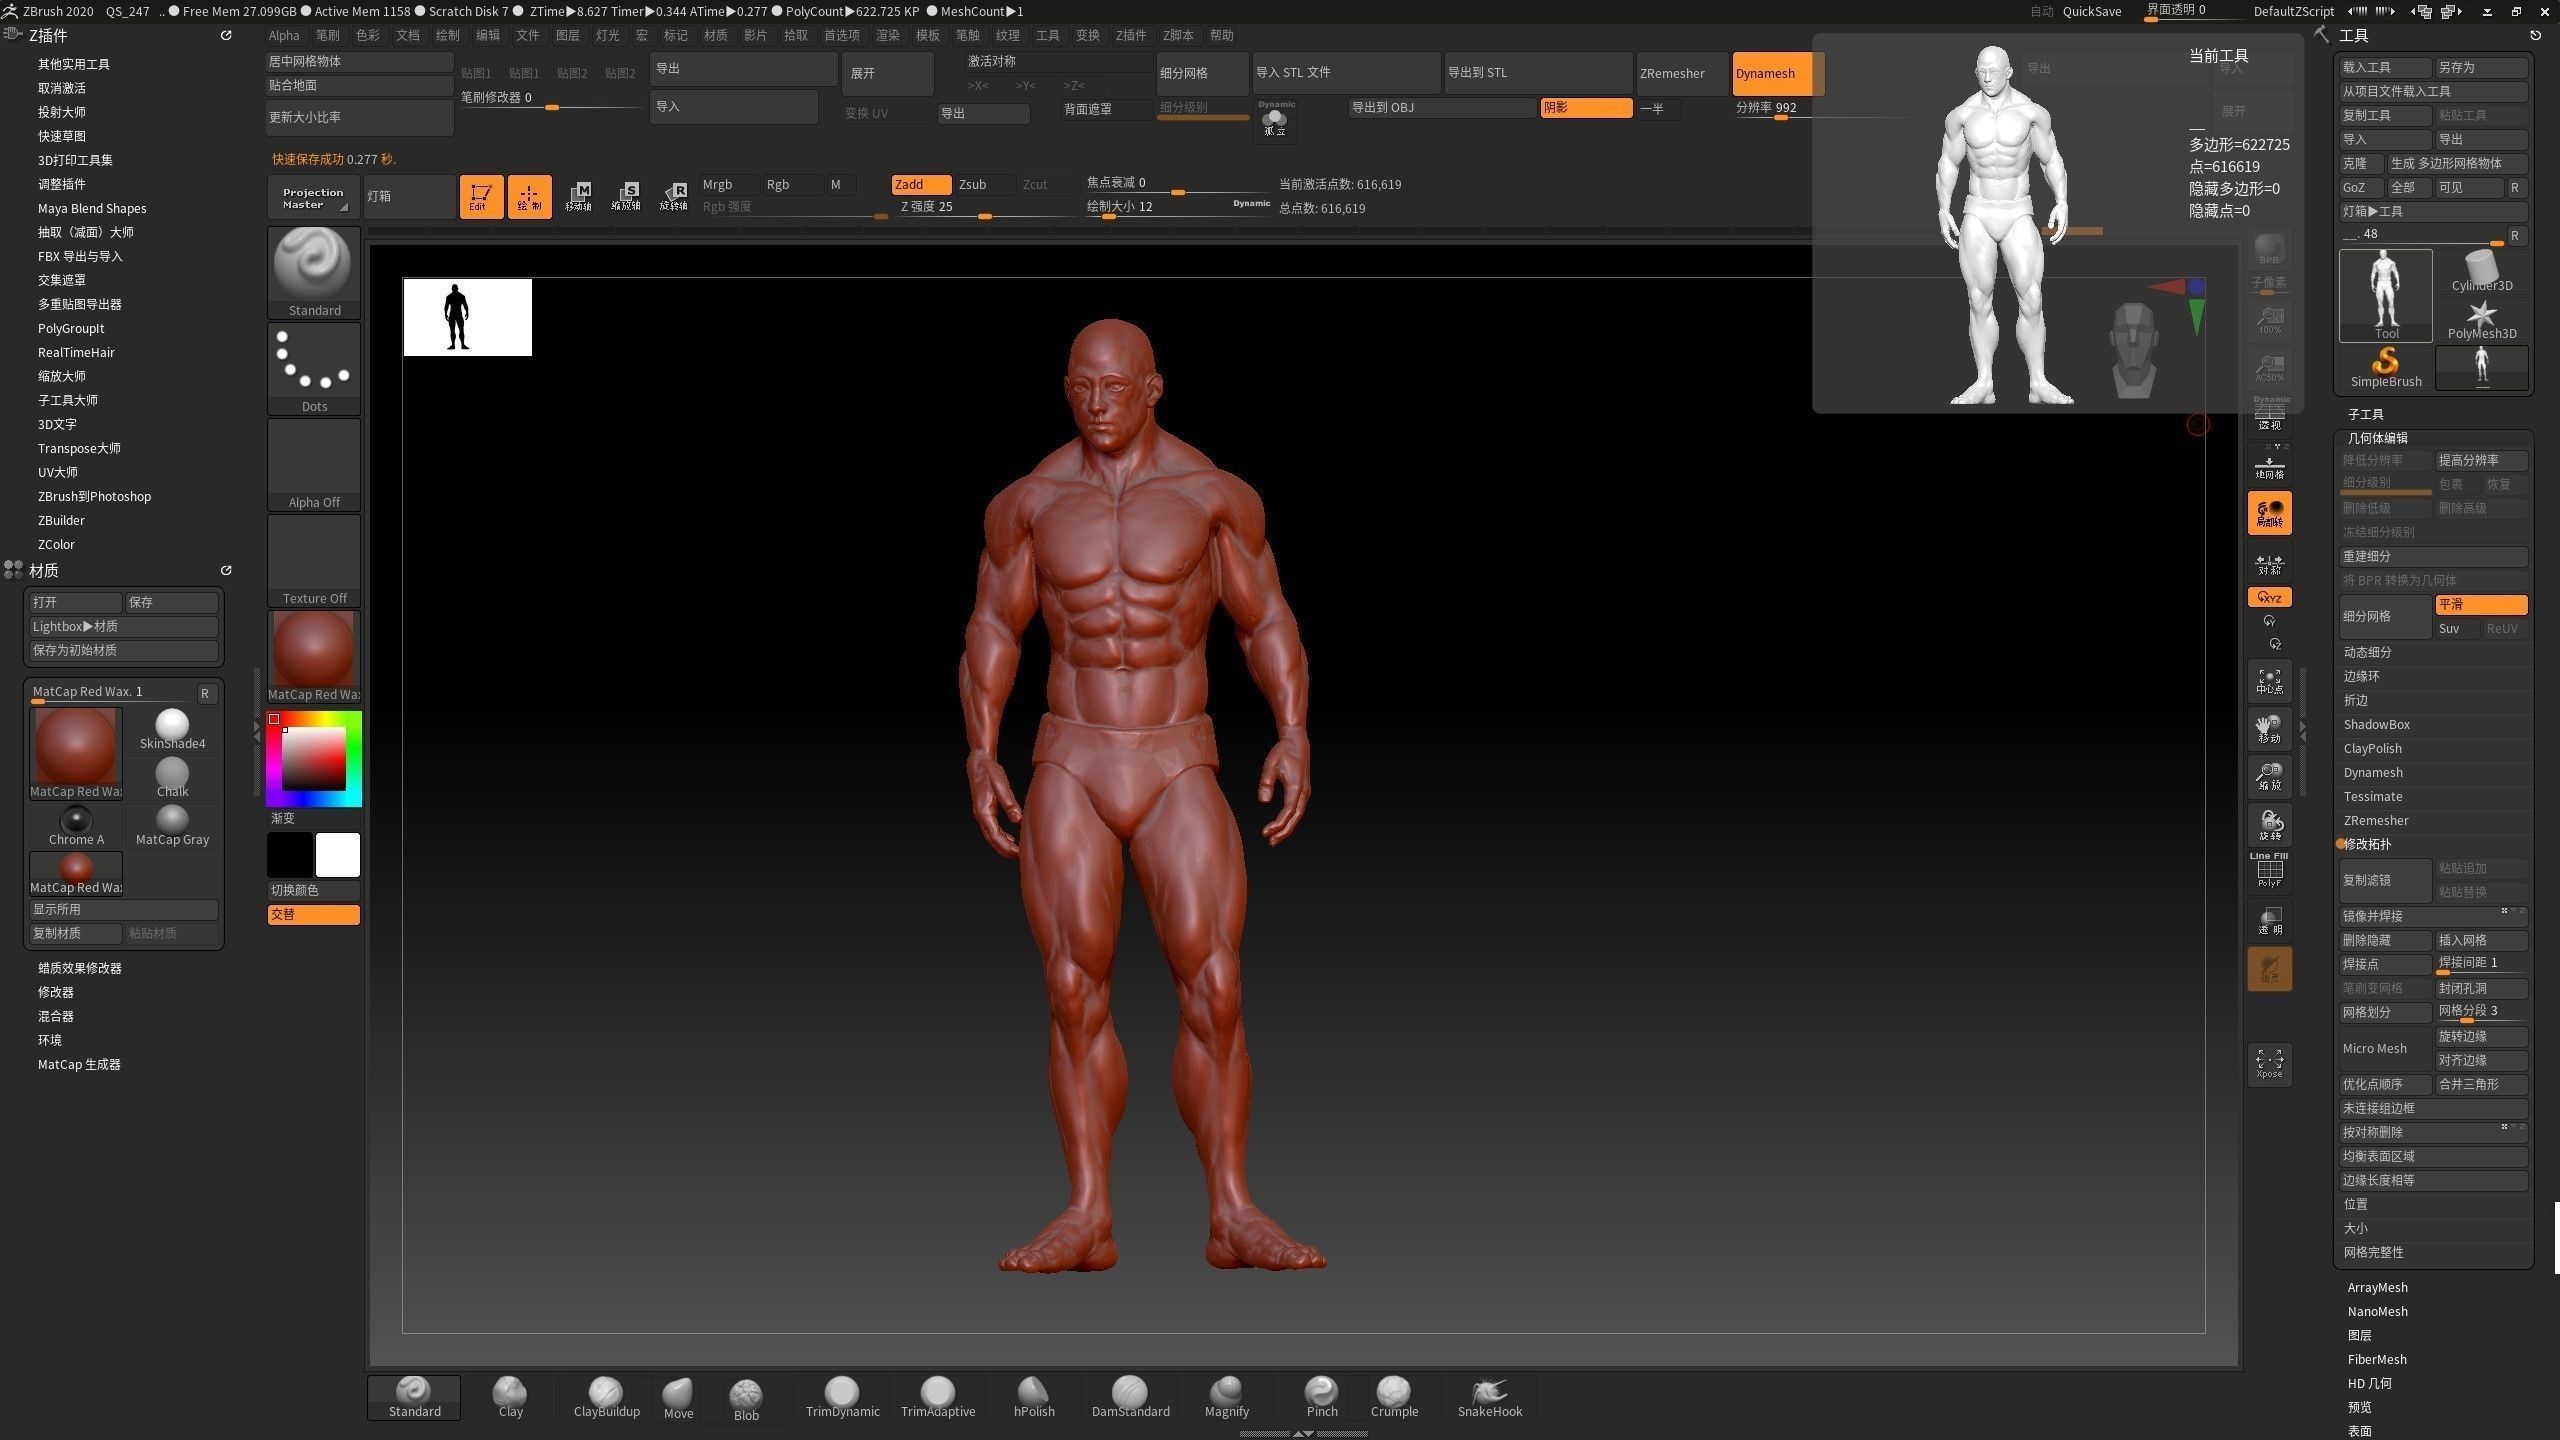Select the Cylinder3D tool
The height and width of the screenshot is (1440, 2560).
point(2482,271)
